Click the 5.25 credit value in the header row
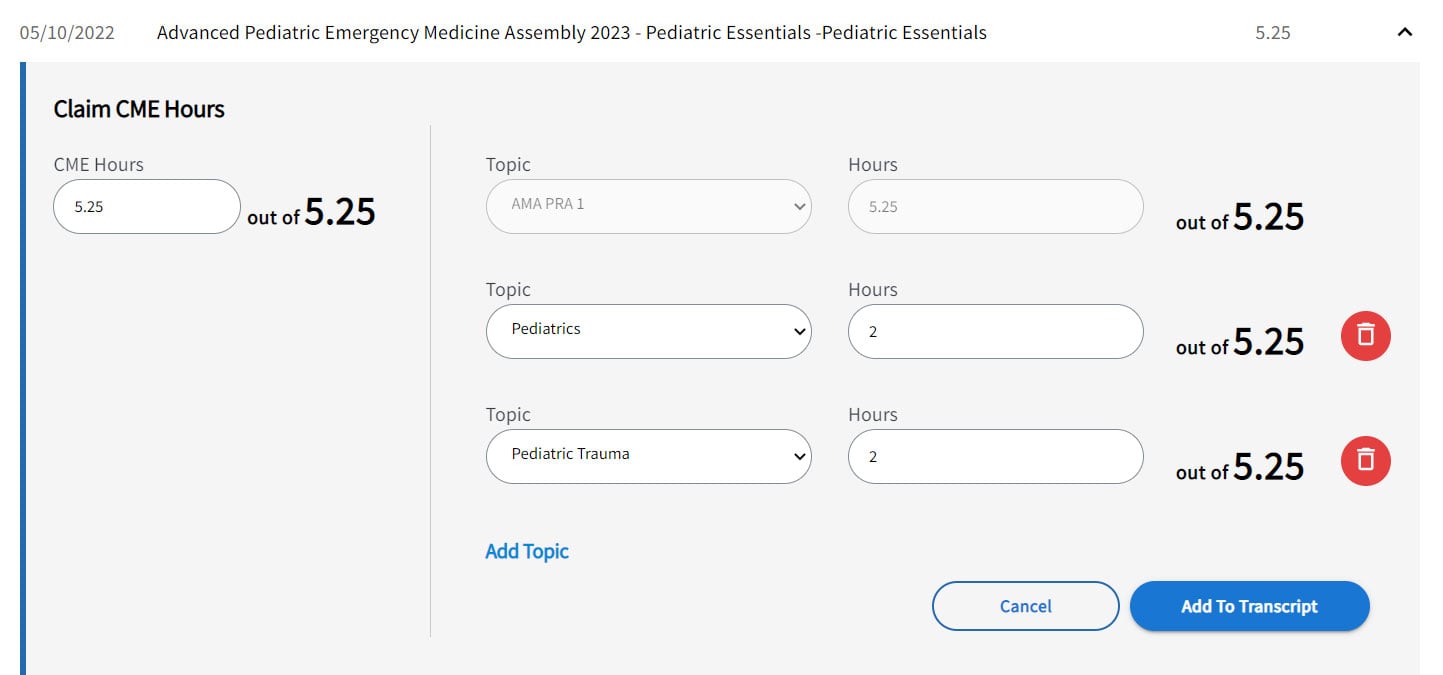Screen dimensions: 1443x675 [1272, 33]
